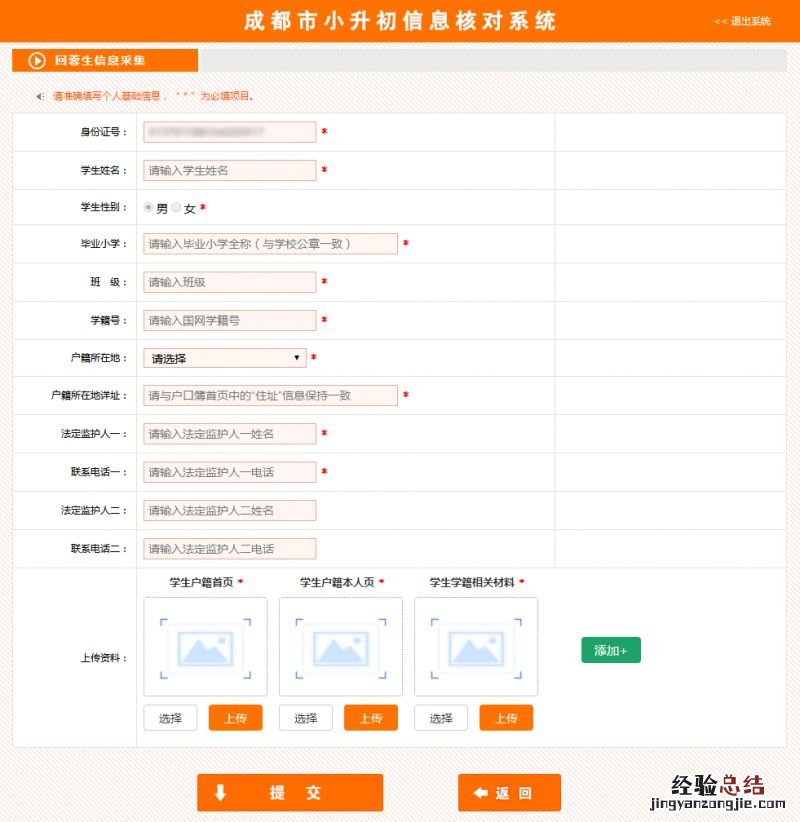The image size is (800, 822).
Task: Click 上传 under 学生学籍相关材料
Action: click(505, 718)
